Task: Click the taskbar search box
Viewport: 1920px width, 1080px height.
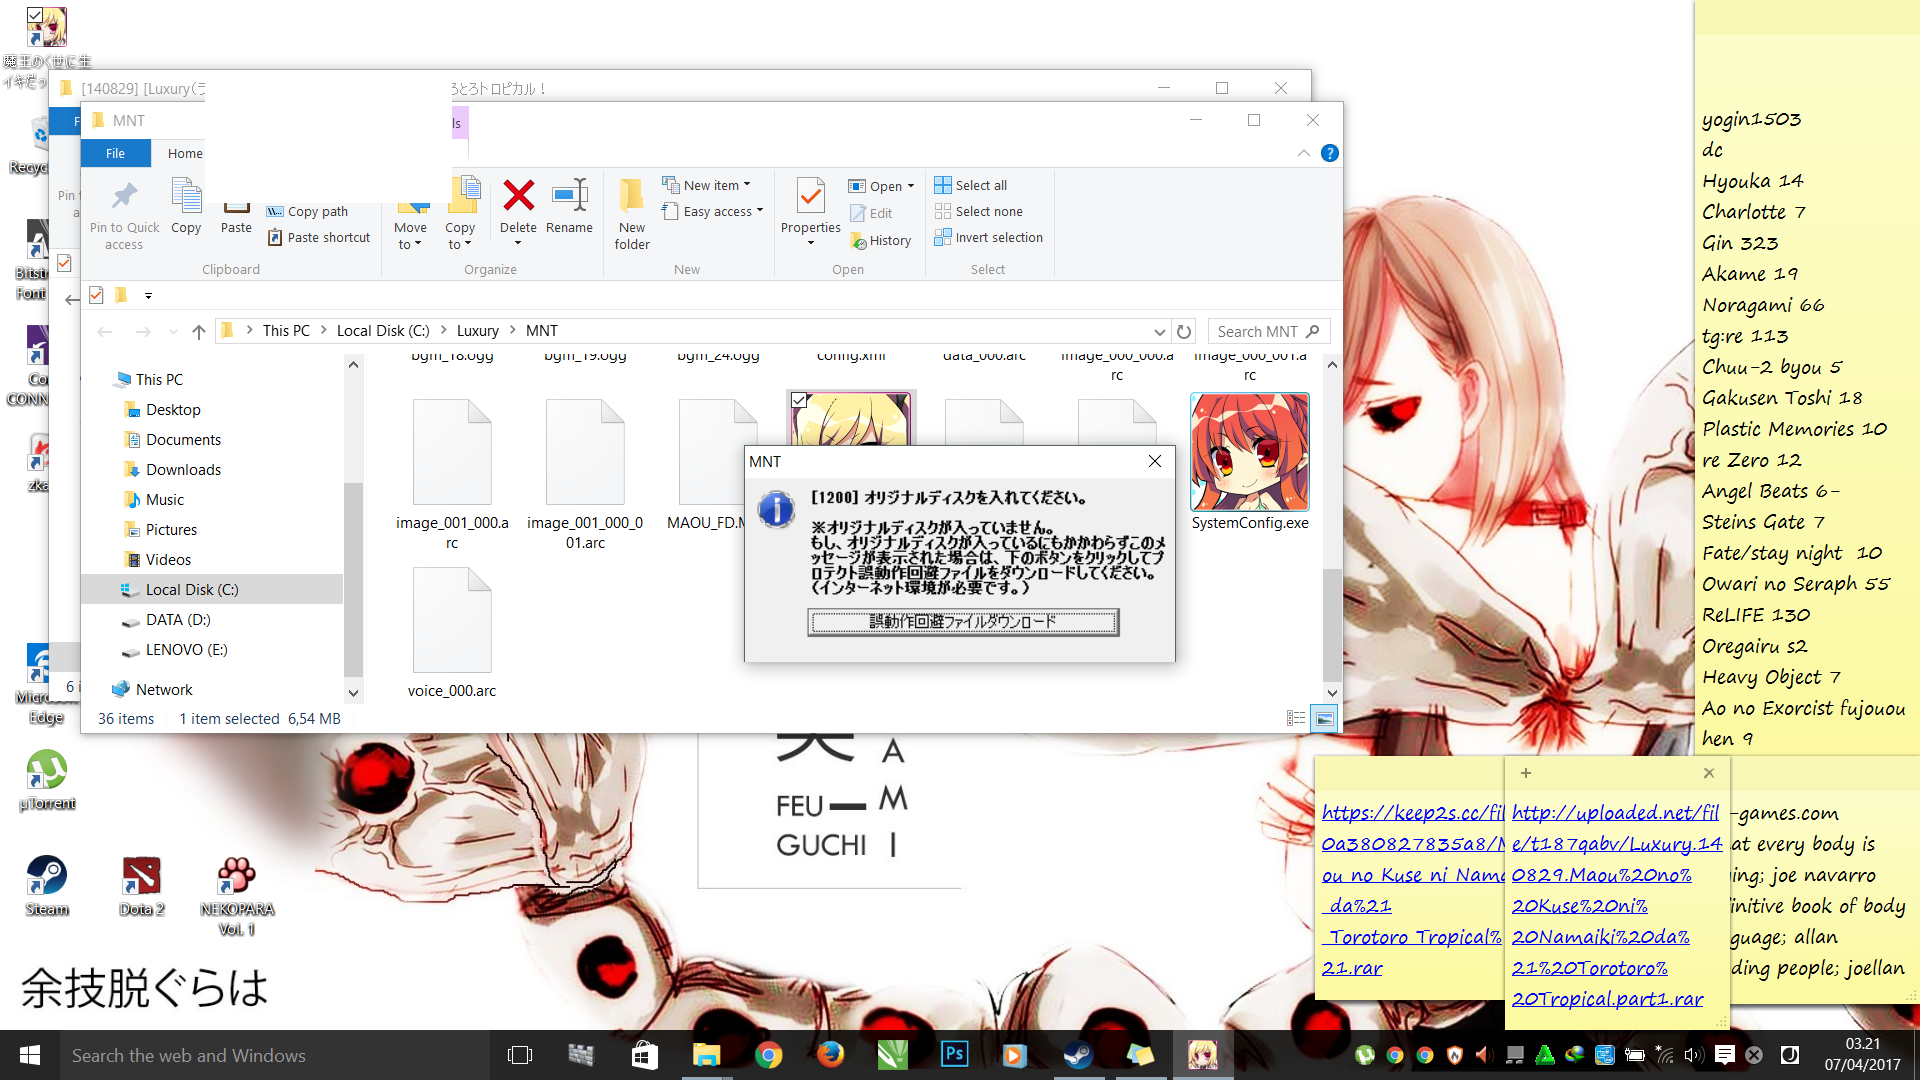Action: pos(274,1055)
